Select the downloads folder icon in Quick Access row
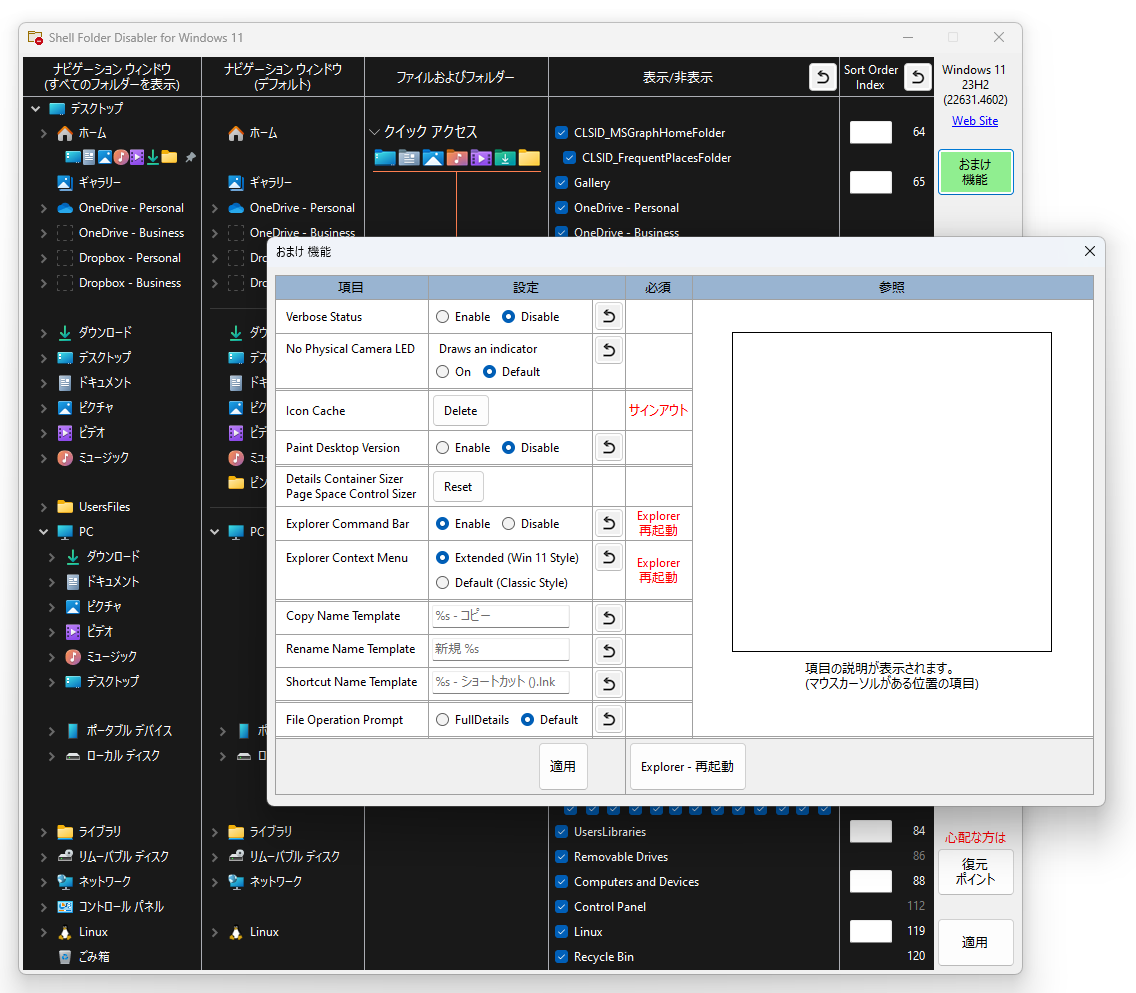Screen dimensions: 1136x993 (x=506, y=158)
